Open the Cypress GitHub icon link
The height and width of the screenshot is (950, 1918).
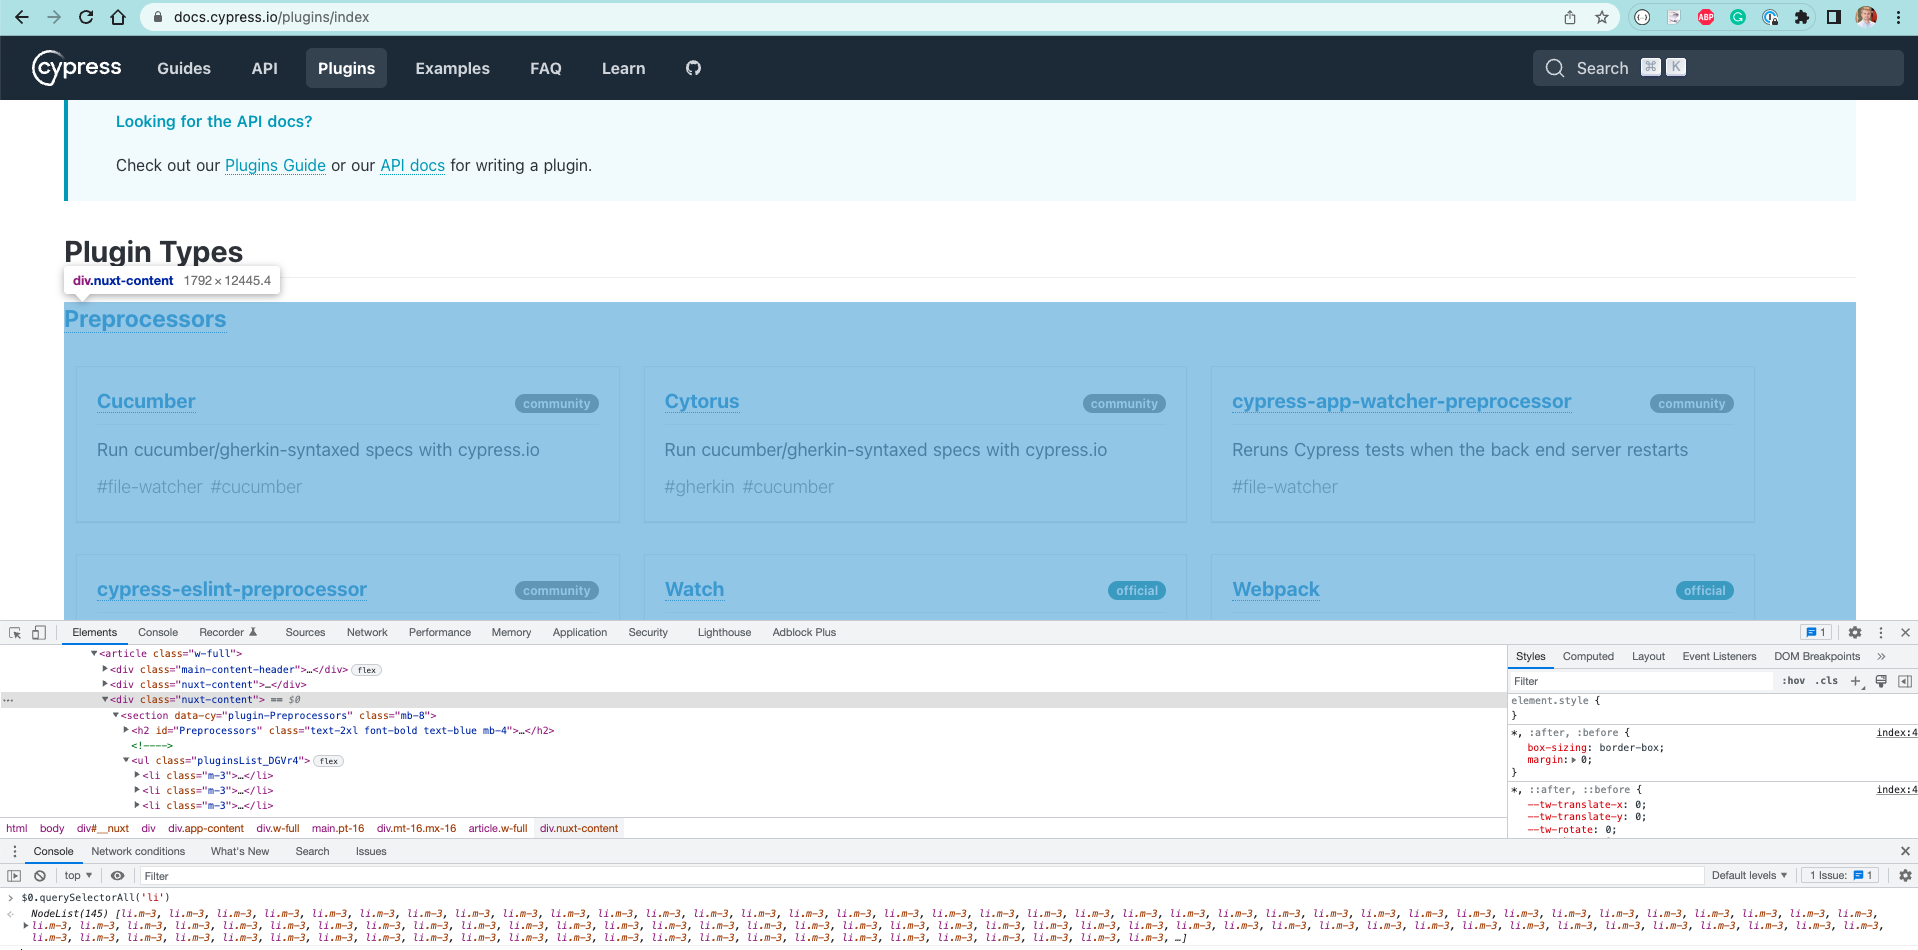[x=693, y=68]
